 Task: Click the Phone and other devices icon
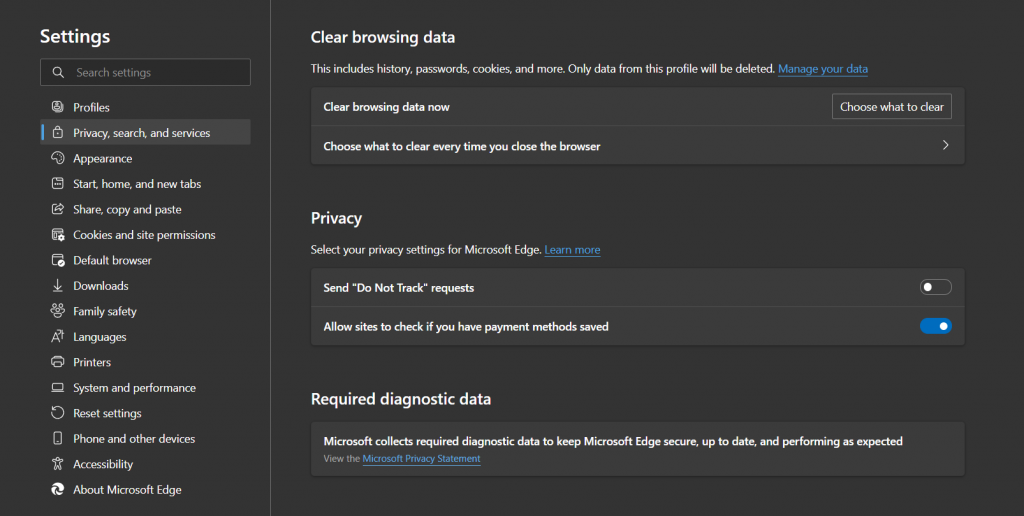(57, 438)
